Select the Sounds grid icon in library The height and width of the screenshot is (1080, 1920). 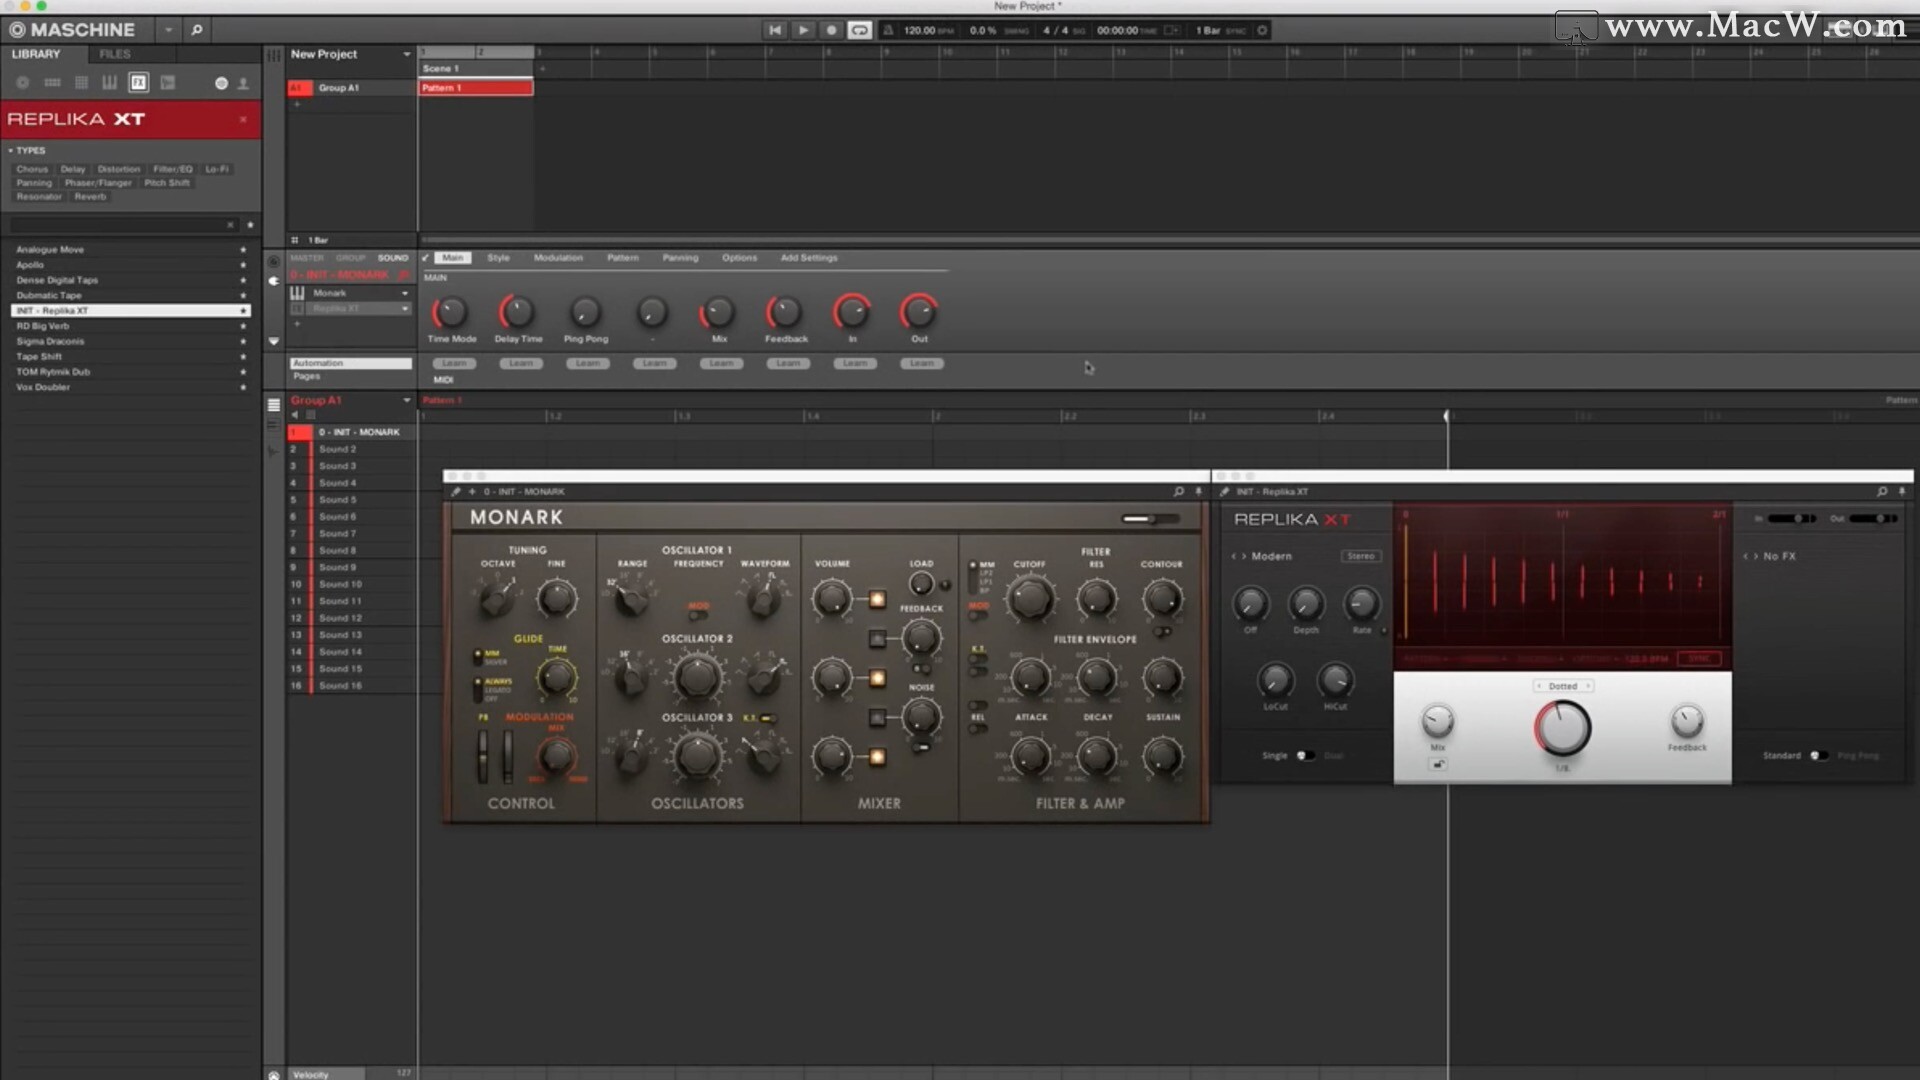point(81,83)
